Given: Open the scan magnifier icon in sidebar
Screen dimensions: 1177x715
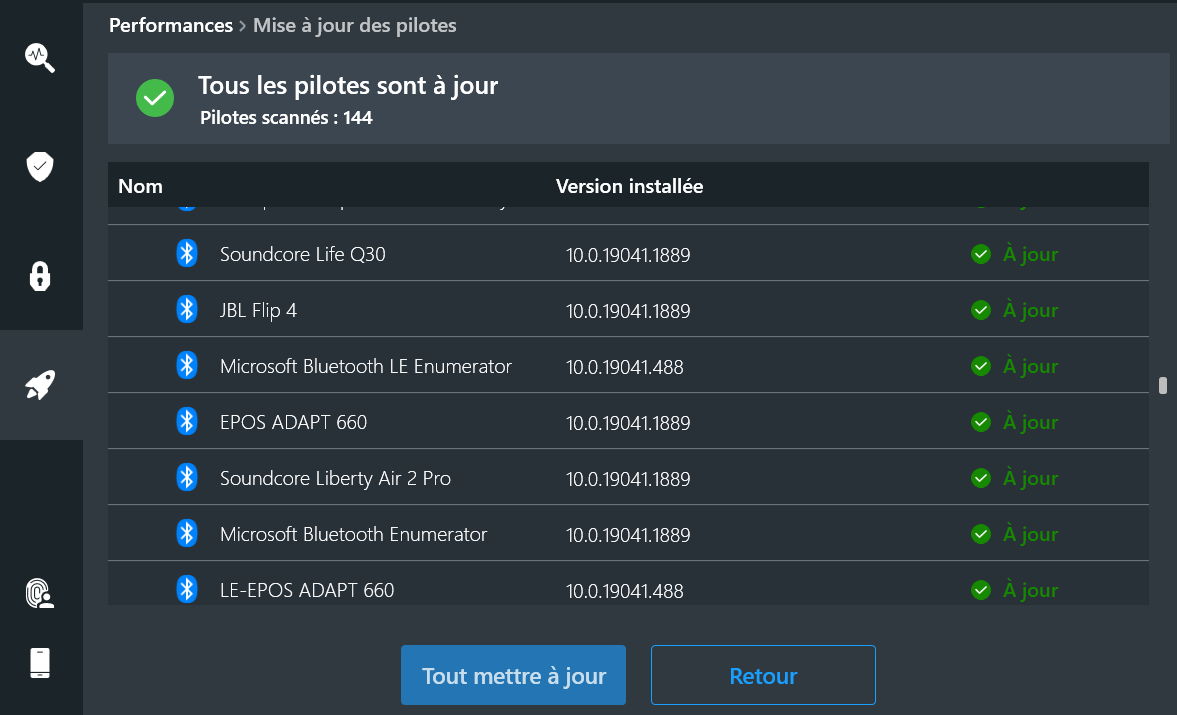Looking at the screenshot, I should (40, 57).
